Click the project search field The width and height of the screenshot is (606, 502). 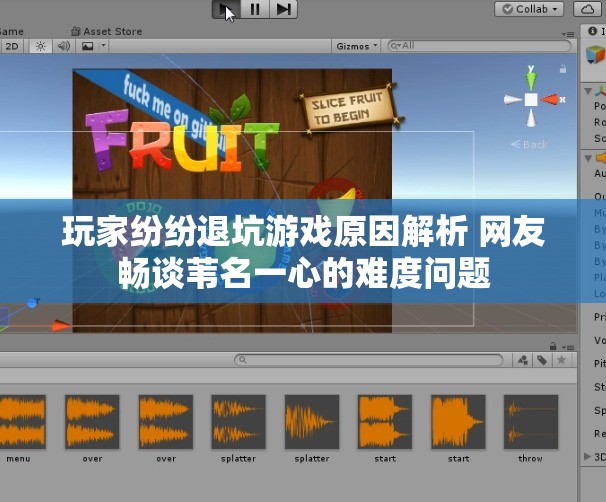tap(369, 360)
